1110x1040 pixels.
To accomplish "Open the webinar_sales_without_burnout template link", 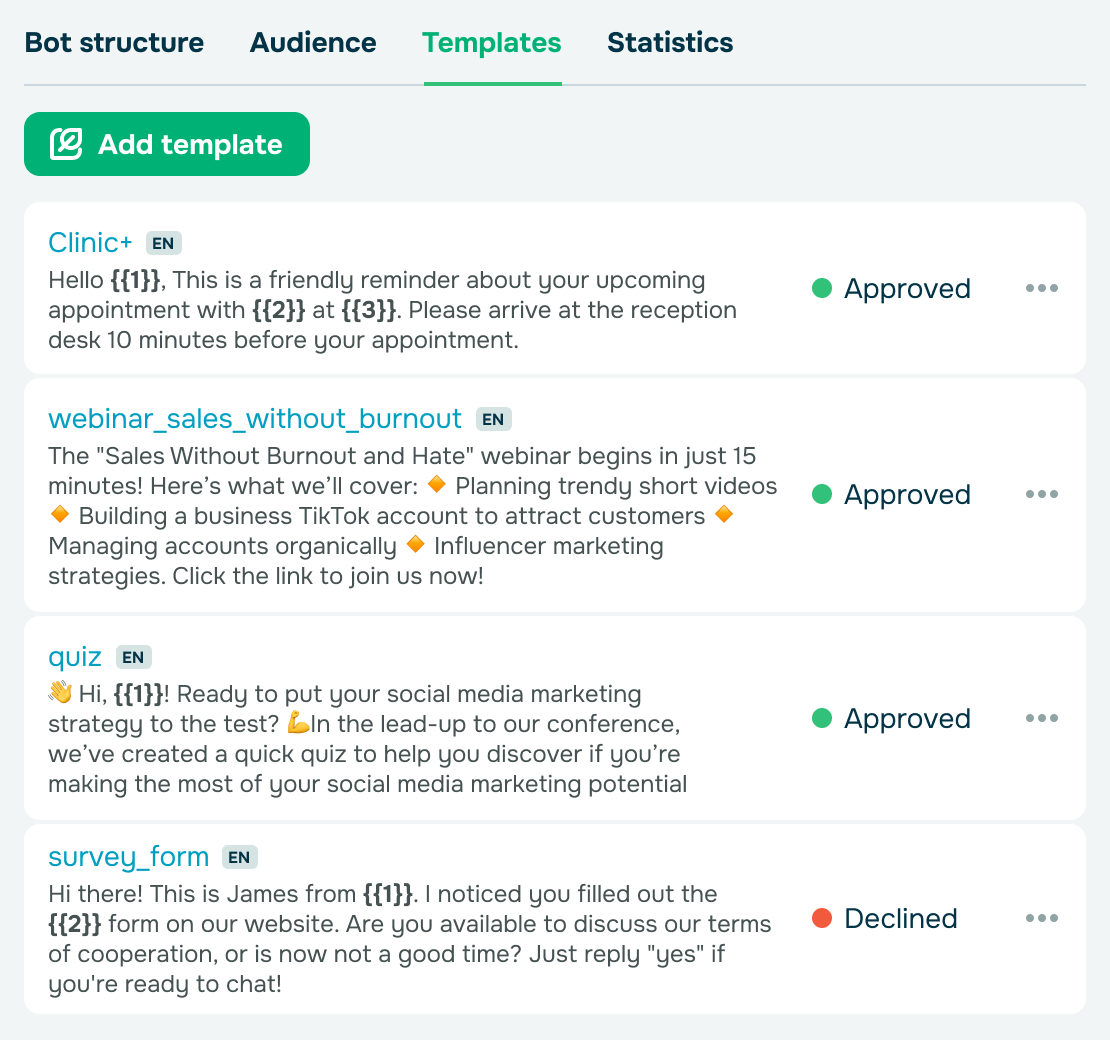I will [255, 419].
